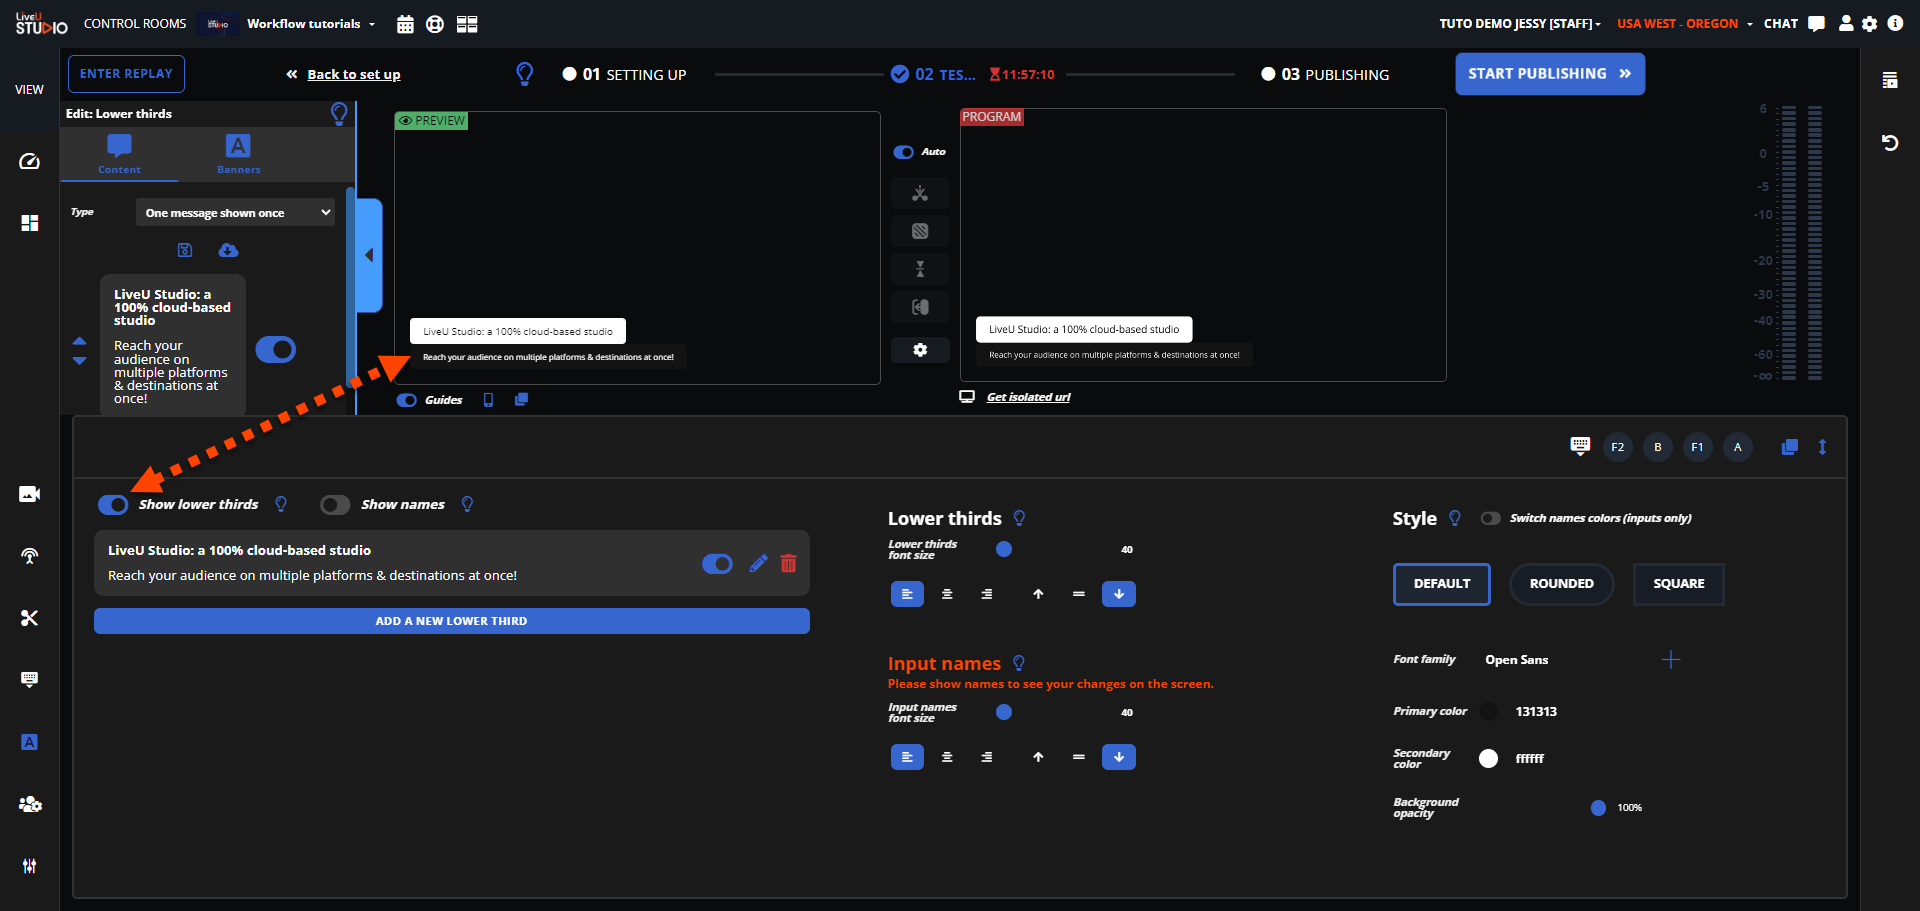
Task: Go to 02 Testing step
Action: point(933,74)
